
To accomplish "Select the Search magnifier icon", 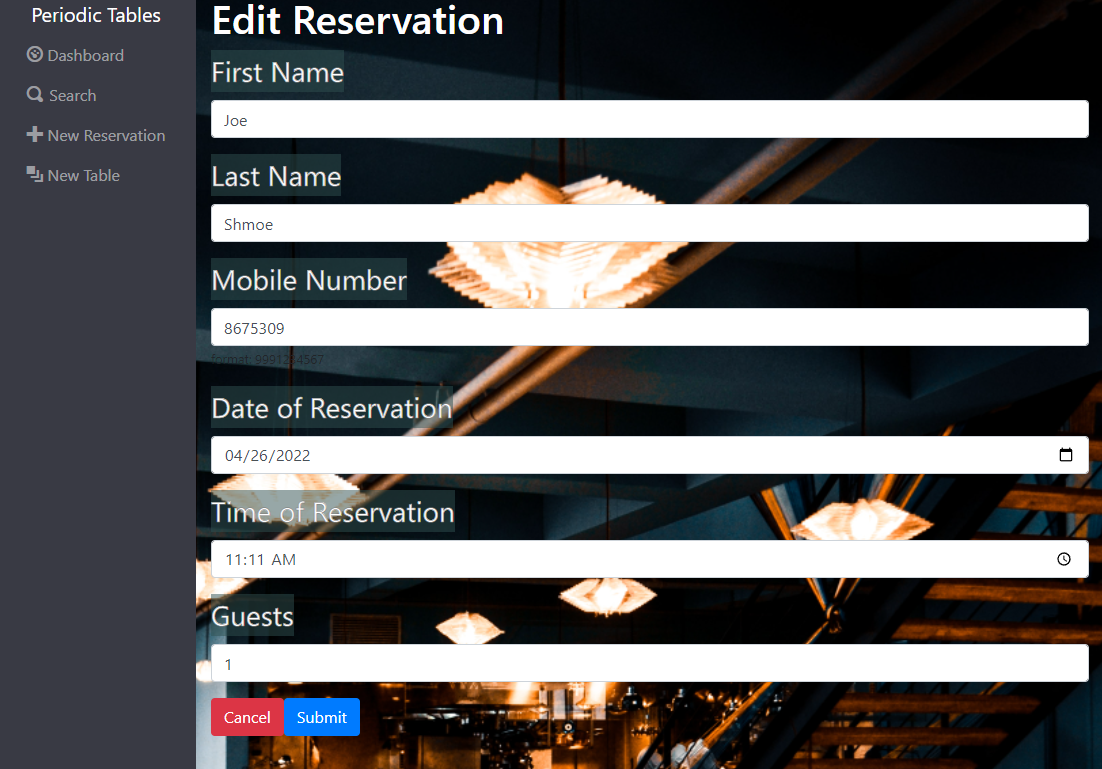I will point(33,95).
